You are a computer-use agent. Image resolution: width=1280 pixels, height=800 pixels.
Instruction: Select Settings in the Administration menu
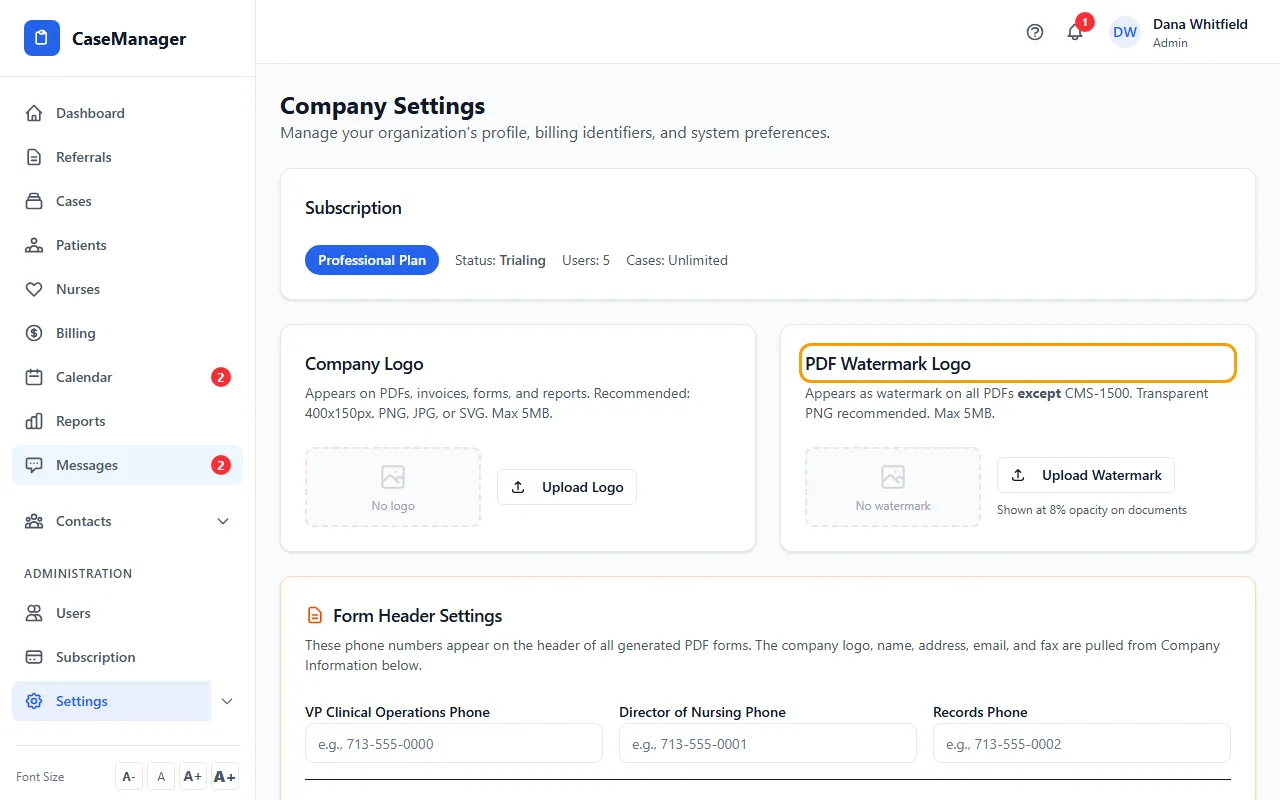[x=111, y=701]
